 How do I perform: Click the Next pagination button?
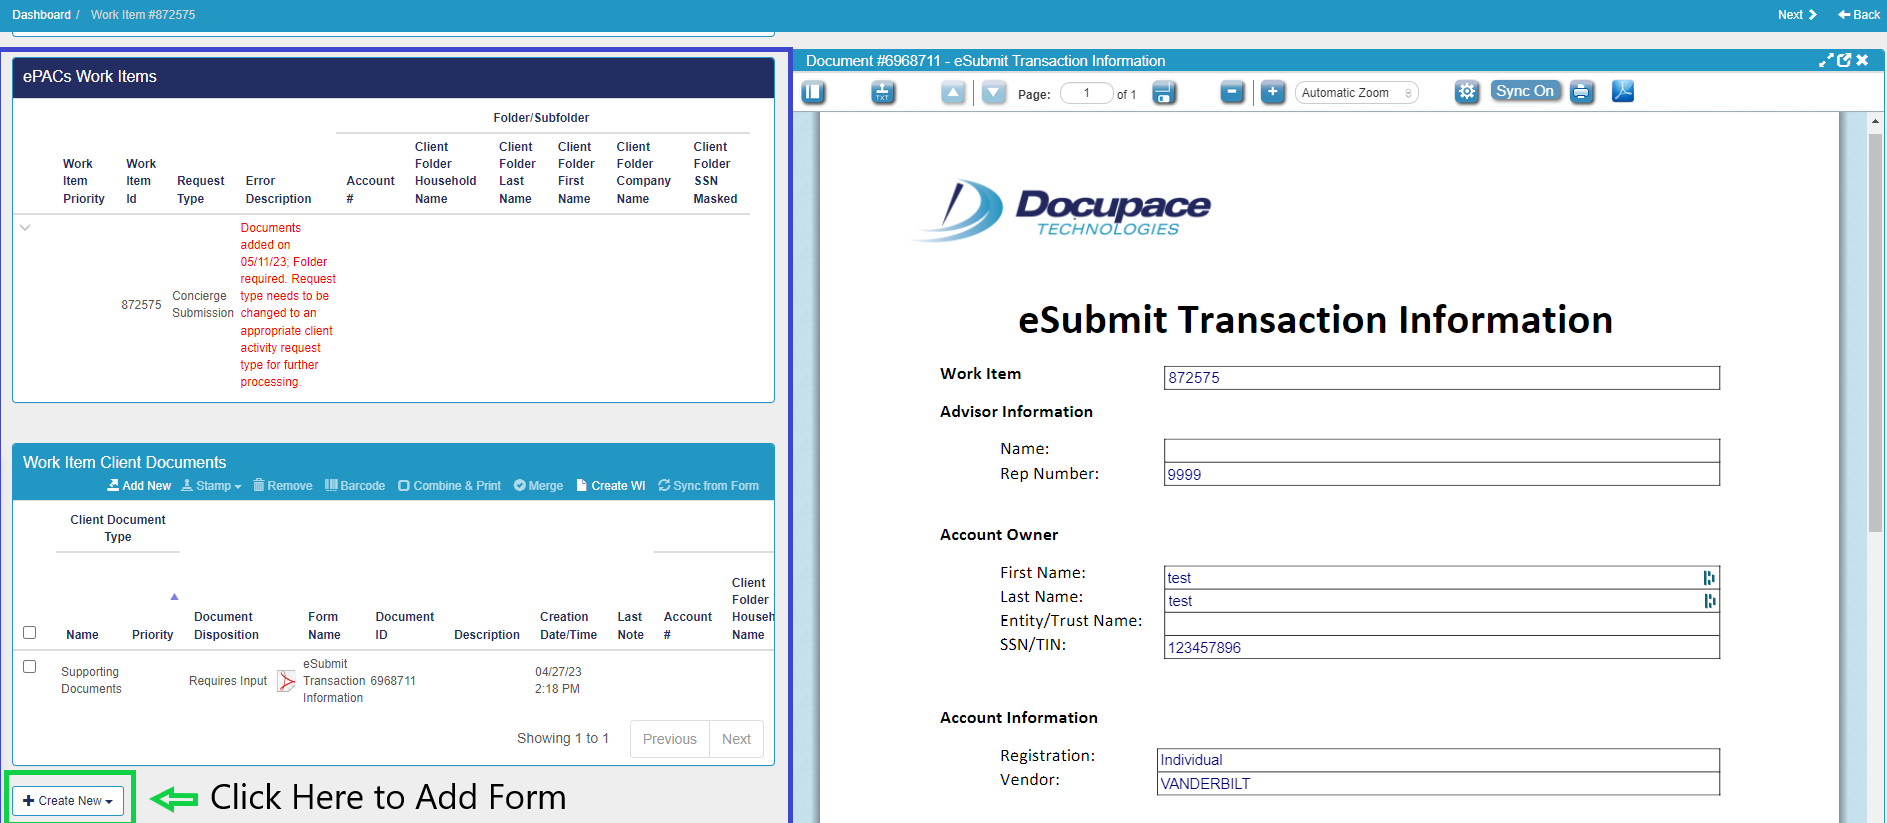[736, 739]
